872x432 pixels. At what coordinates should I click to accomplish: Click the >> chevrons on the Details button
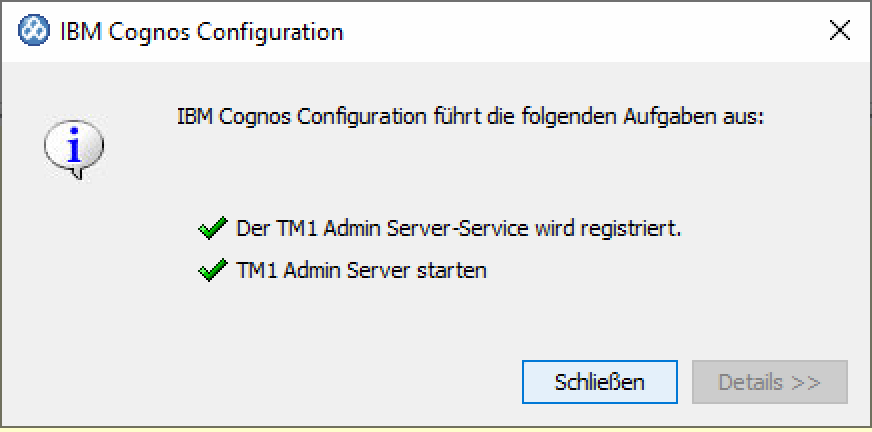(x=806, y=382)
